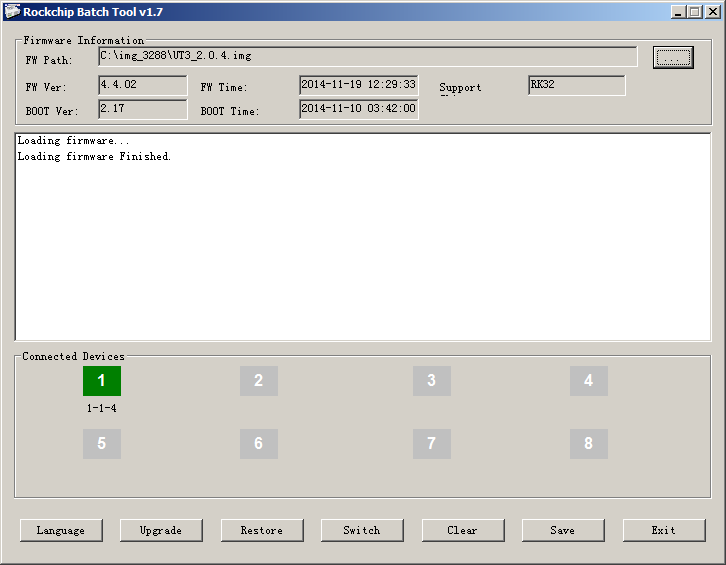Click the FW Ver field showing 4.4.02
Image resolution: width=726 pixels, height=565 pixels.
coord(142,85)
